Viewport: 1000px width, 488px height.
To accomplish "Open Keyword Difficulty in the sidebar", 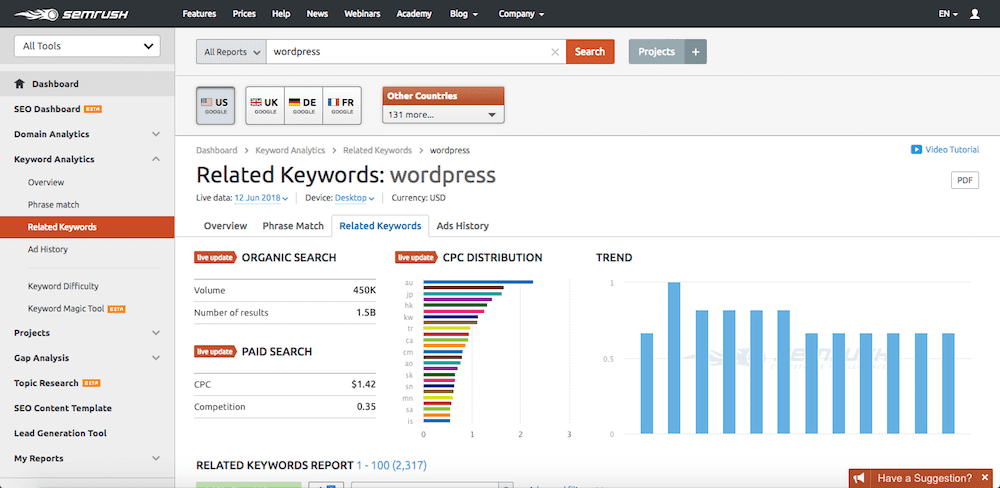I will click(63, 286).
